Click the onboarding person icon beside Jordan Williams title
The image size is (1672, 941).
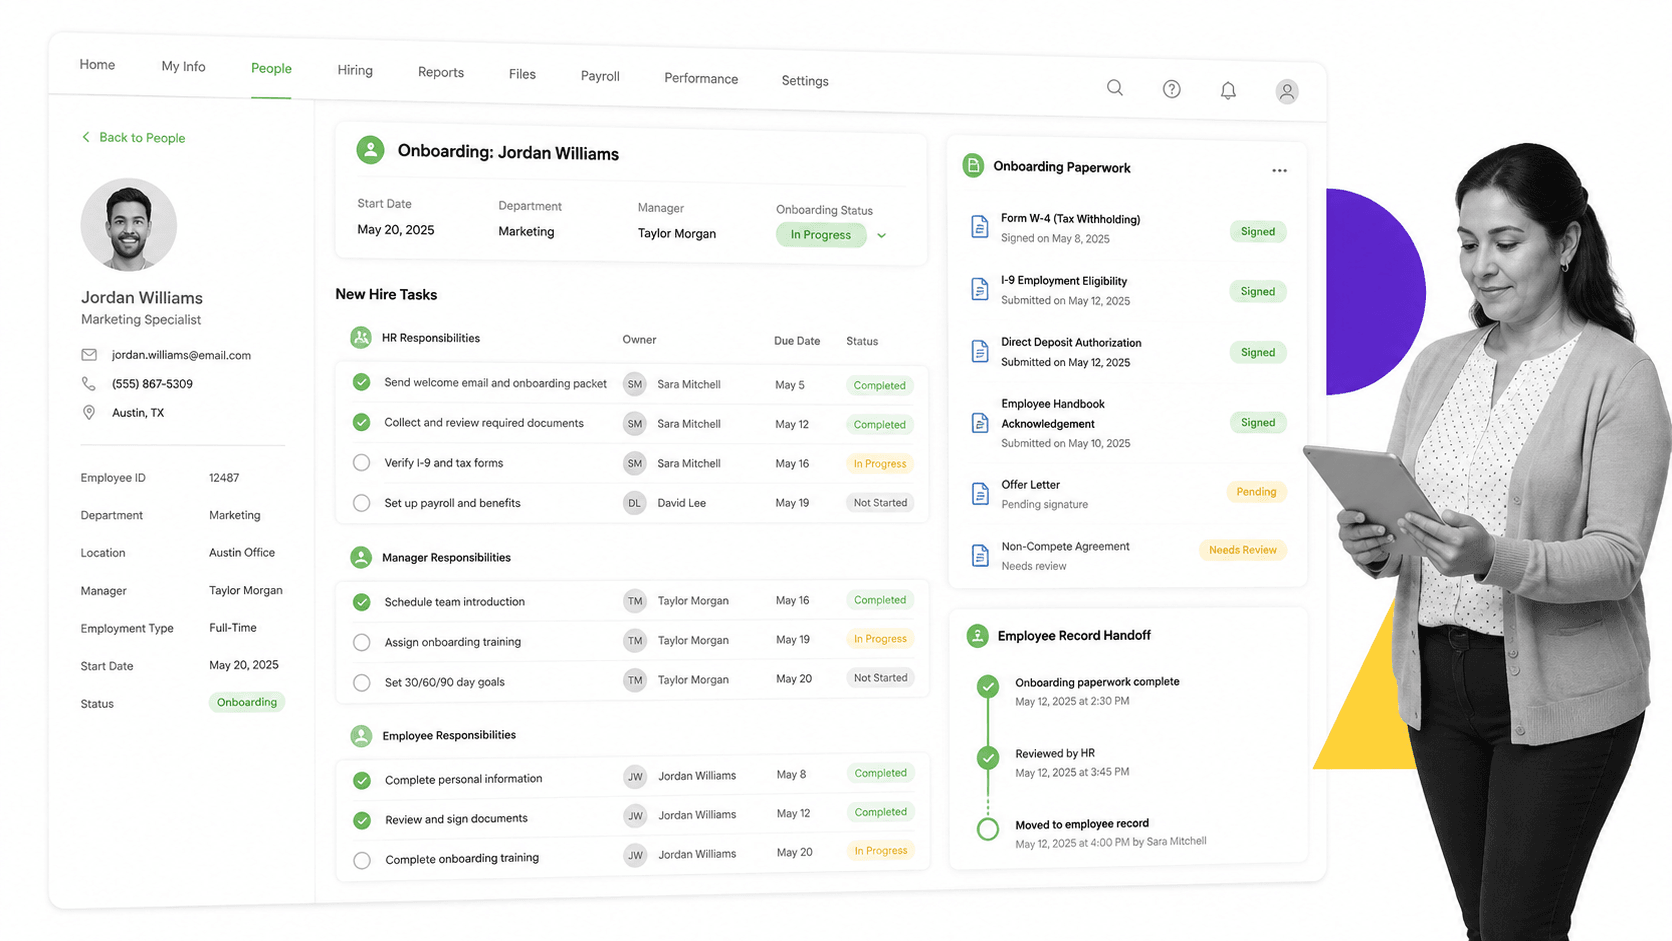370,150
